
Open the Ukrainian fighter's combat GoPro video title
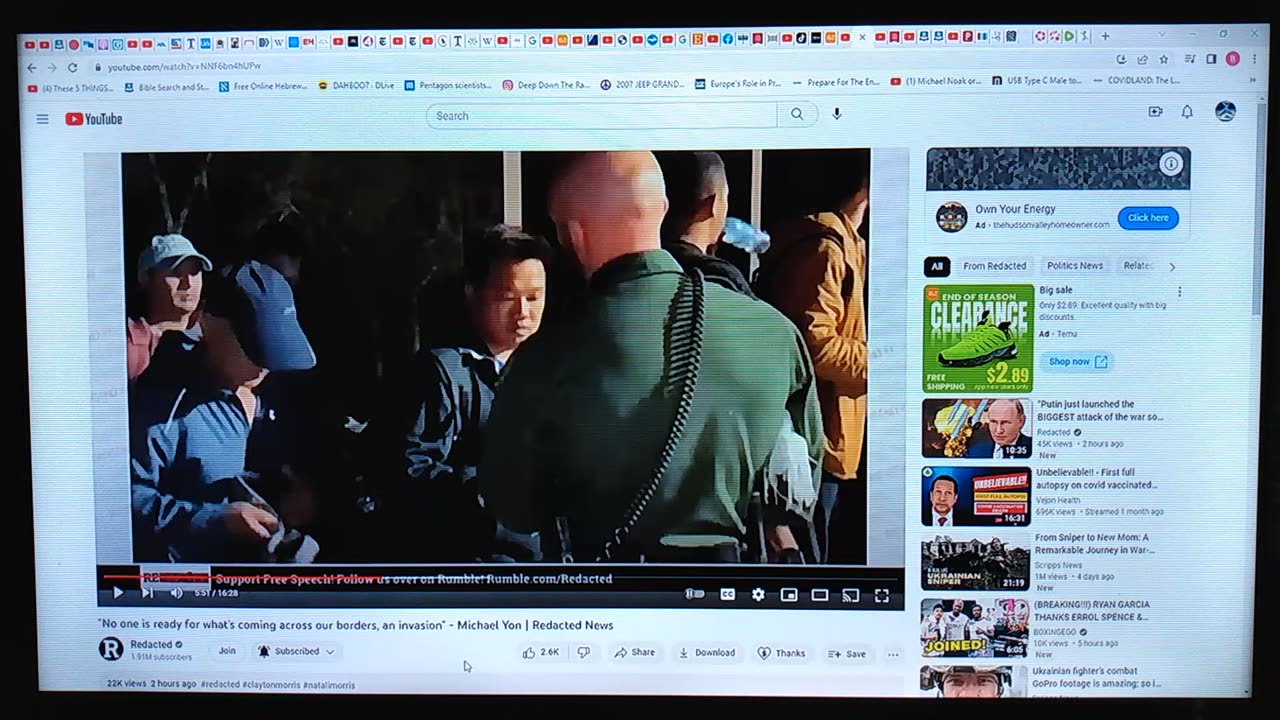(1098, 678)
